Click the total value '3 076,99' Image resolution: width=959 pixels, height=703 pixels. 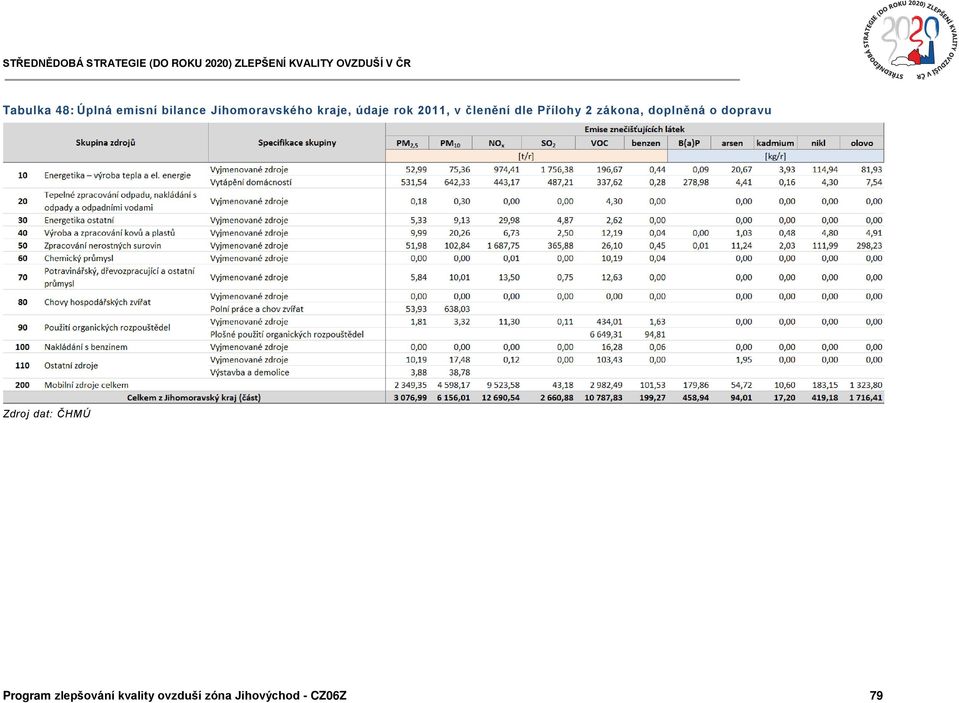pos(410,398)
